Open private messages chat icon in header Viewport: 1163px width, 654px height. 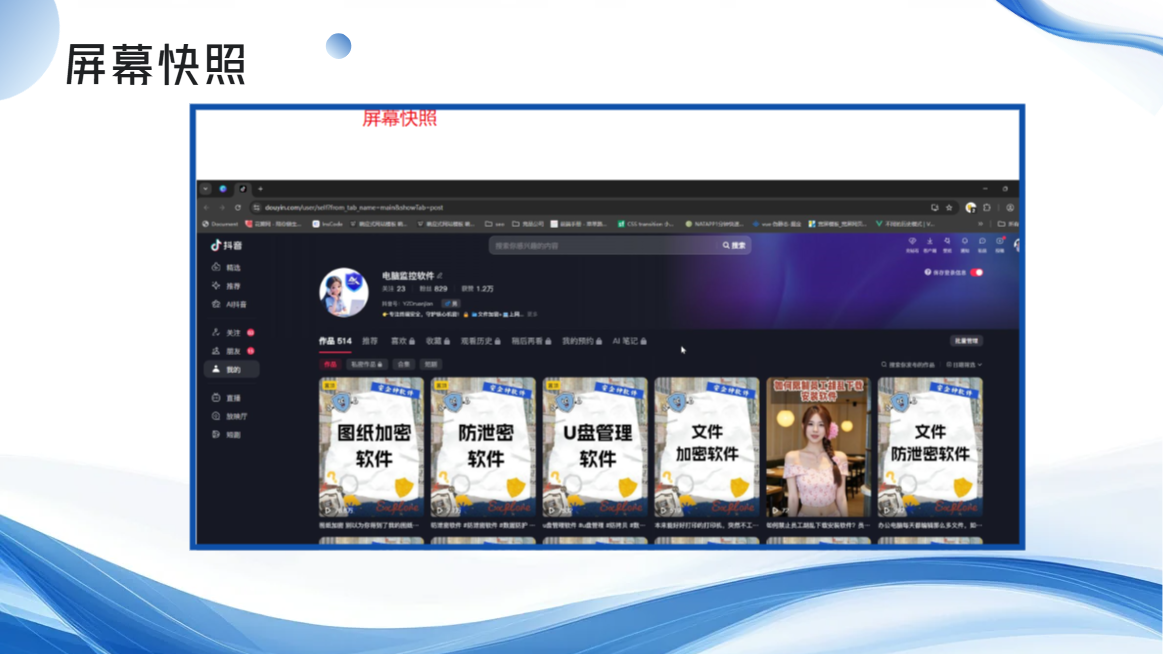tap(982, 241)
